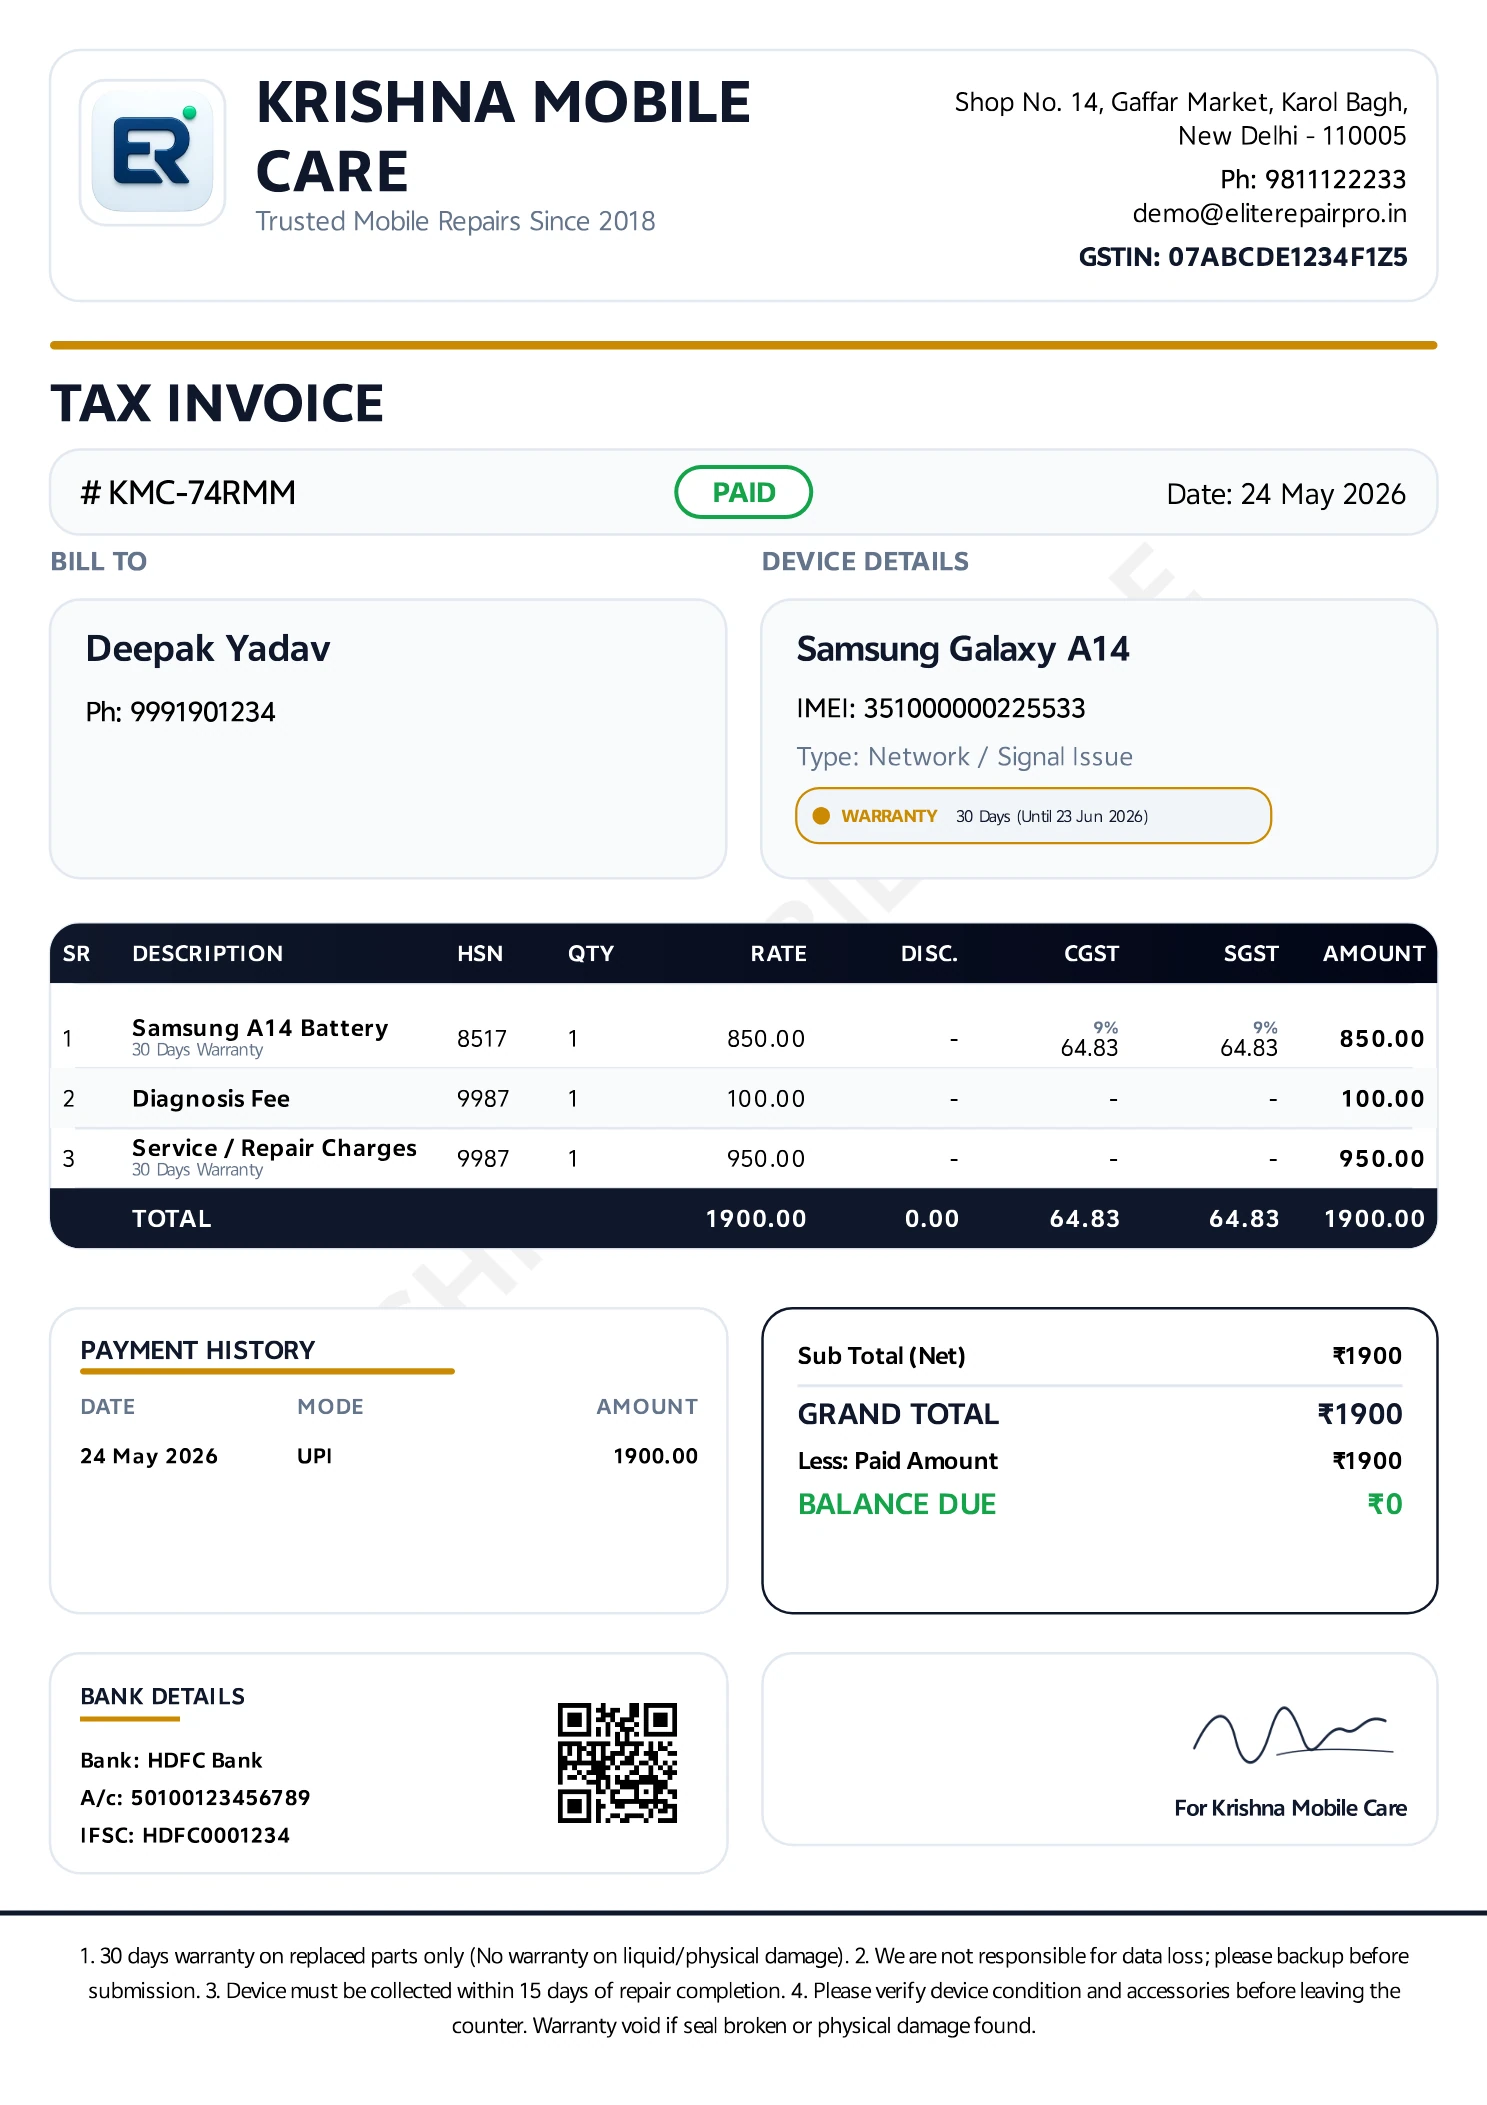Select the Diagnosis Fee item
1487x2105 pixels.
[x=211, y=1099]
